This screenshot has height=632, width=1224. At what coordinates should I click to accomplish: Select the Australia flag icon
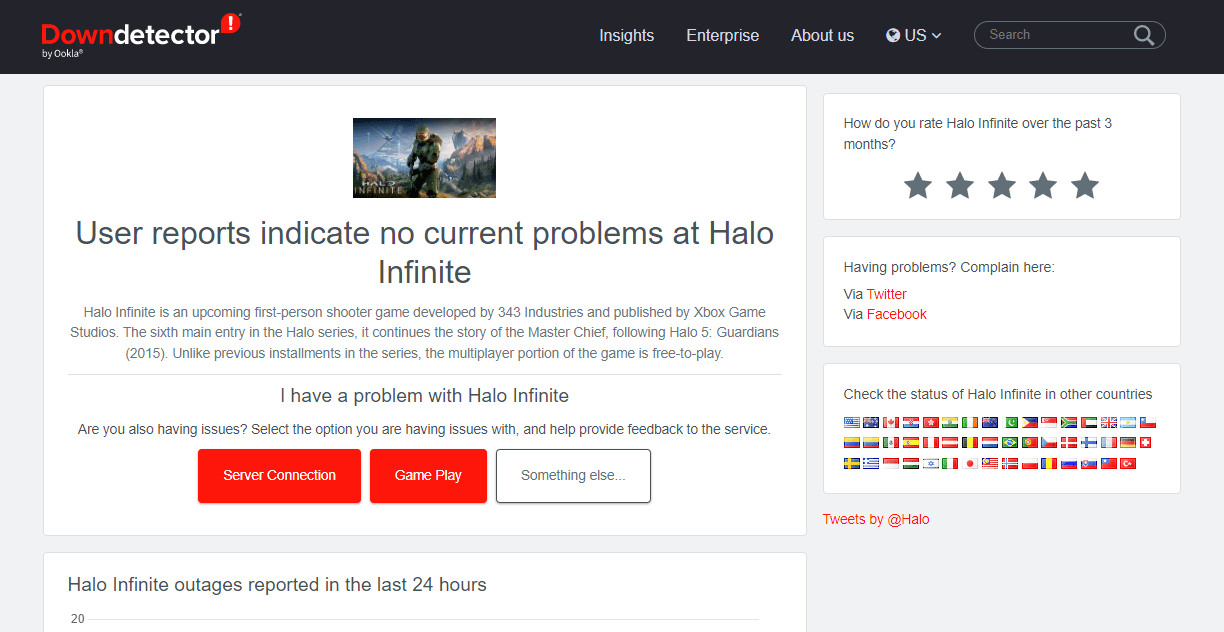click(x=872, y=422)
